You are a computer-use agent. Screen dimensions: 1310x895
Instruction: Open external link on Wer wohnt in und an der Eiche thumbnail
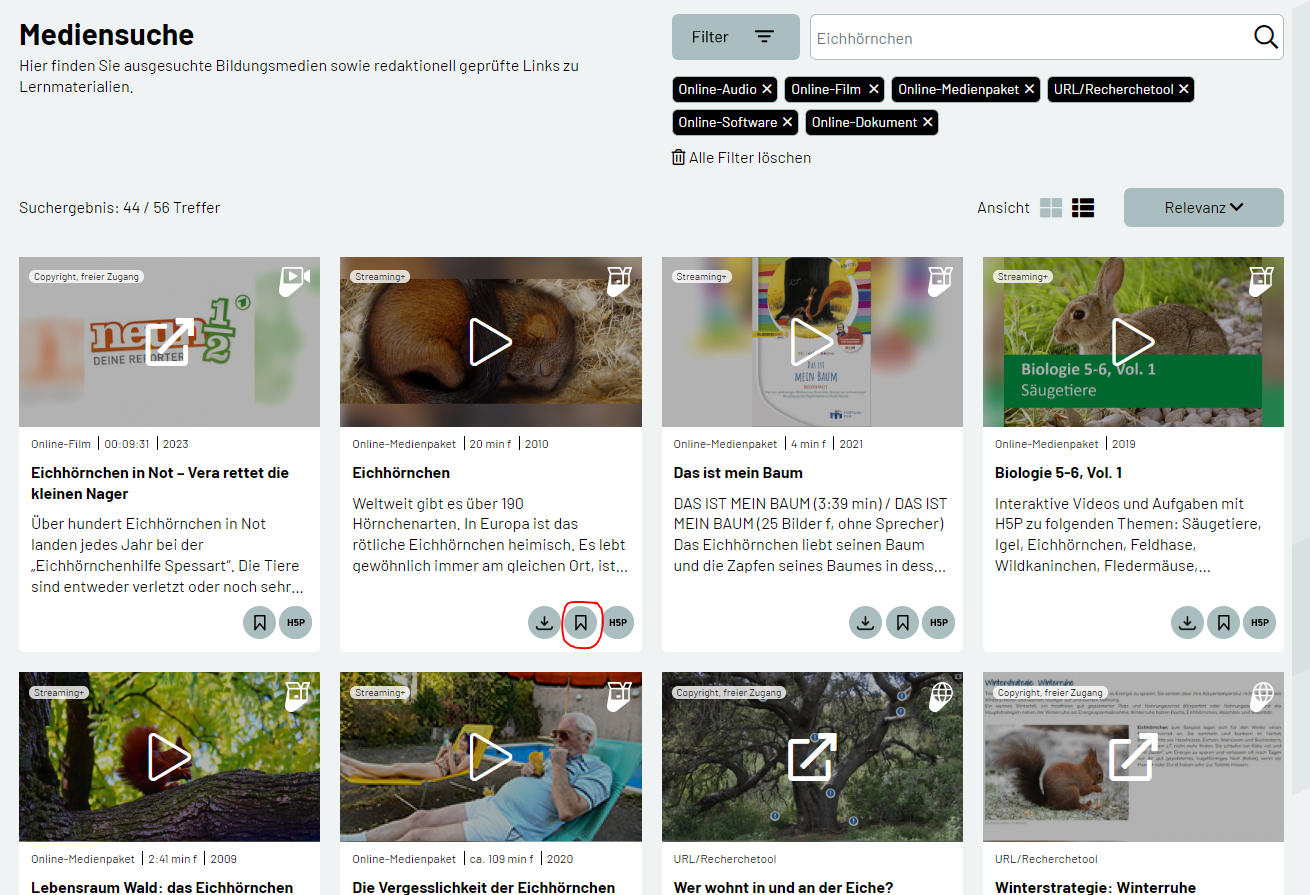[812, 757]
